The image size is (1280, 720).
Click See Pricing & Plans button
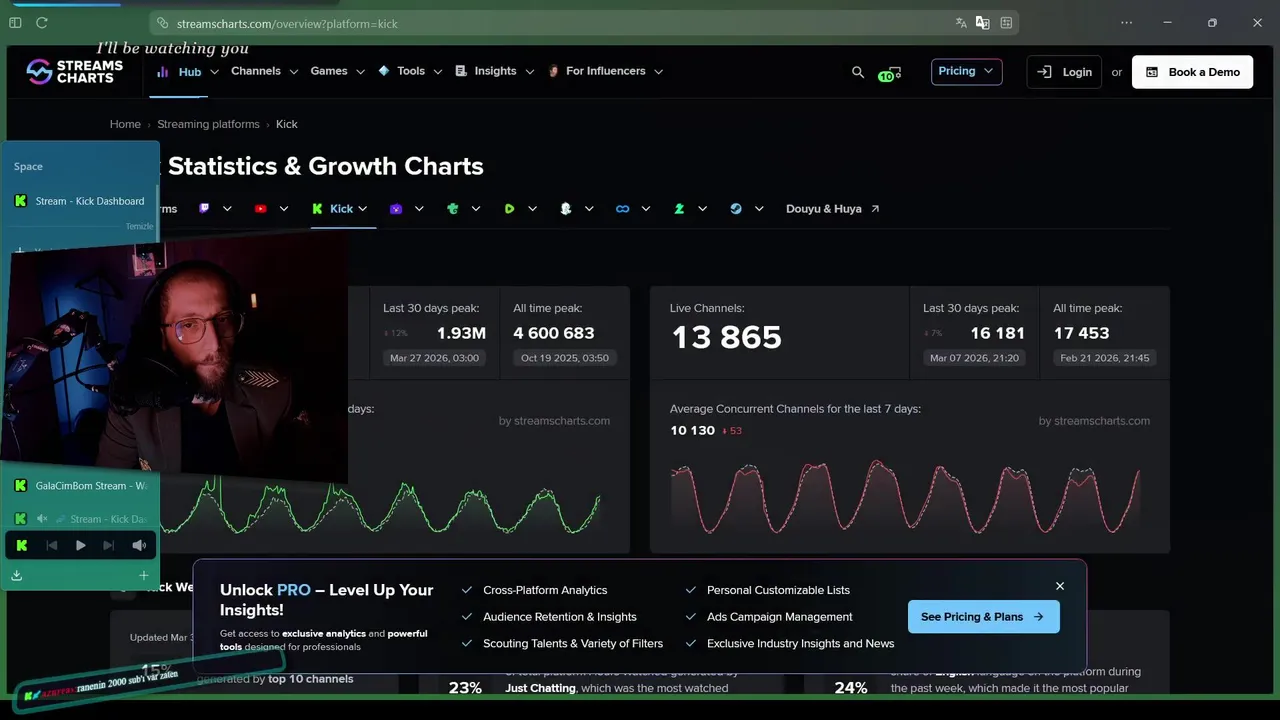click(x=983, y=617)
